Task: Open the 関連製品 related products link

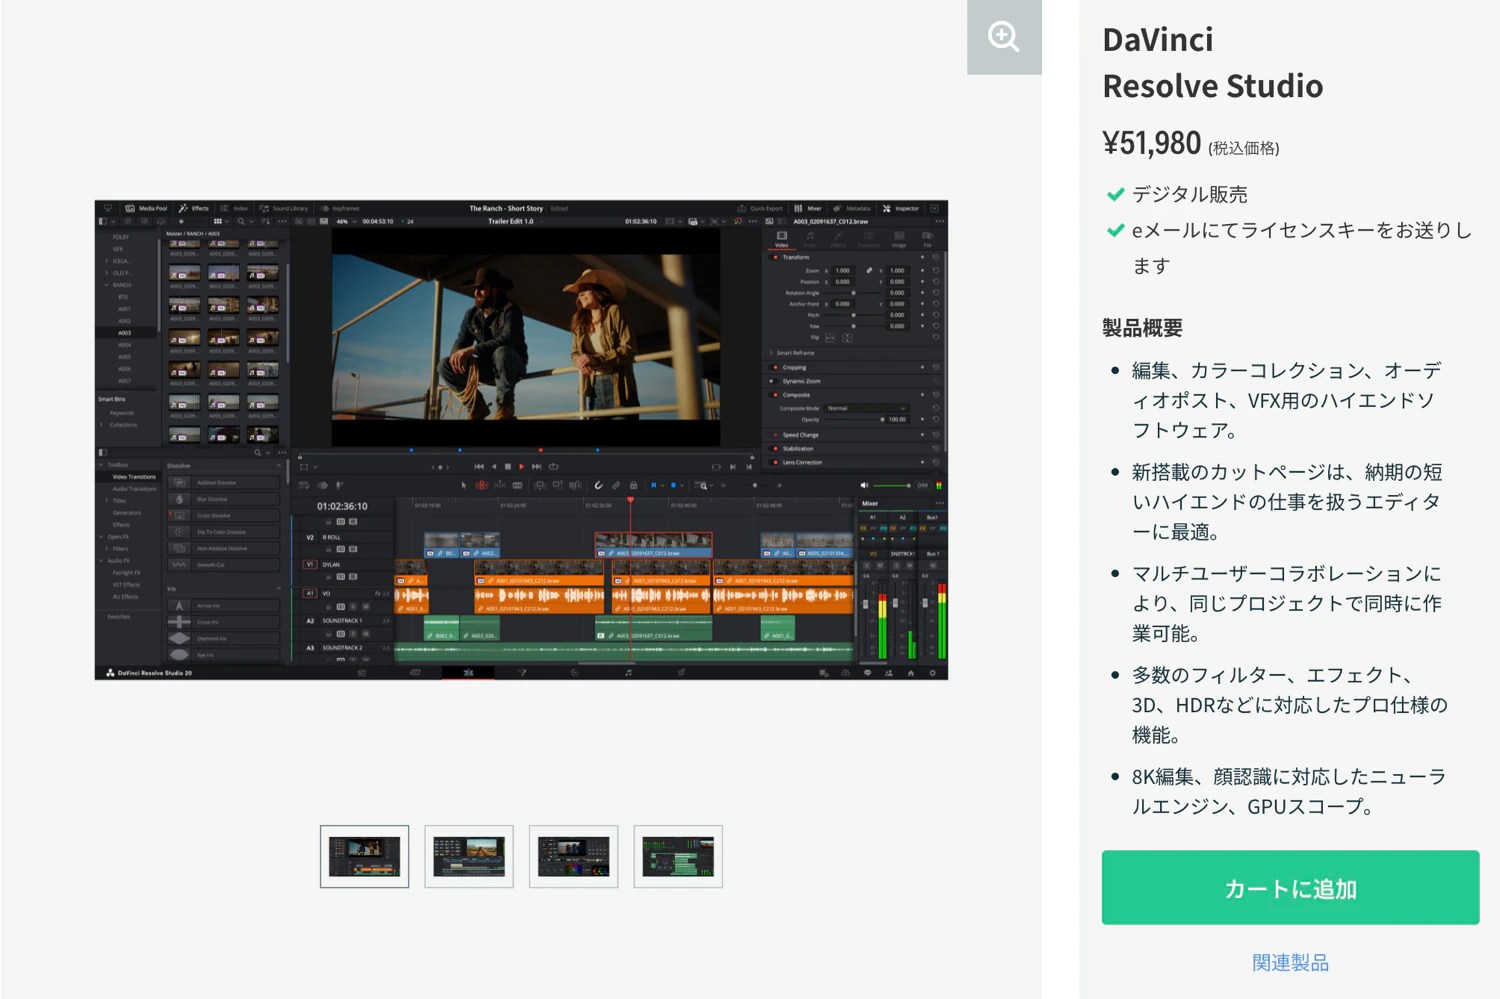Action: 1290,963
